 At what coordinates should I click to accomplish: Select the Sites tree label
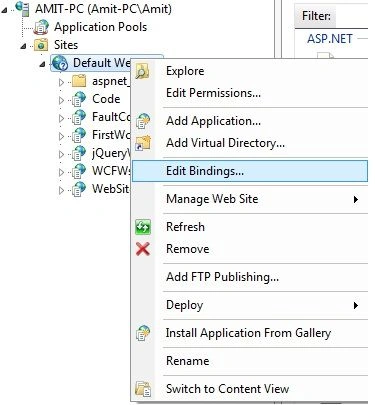[66, 45]
